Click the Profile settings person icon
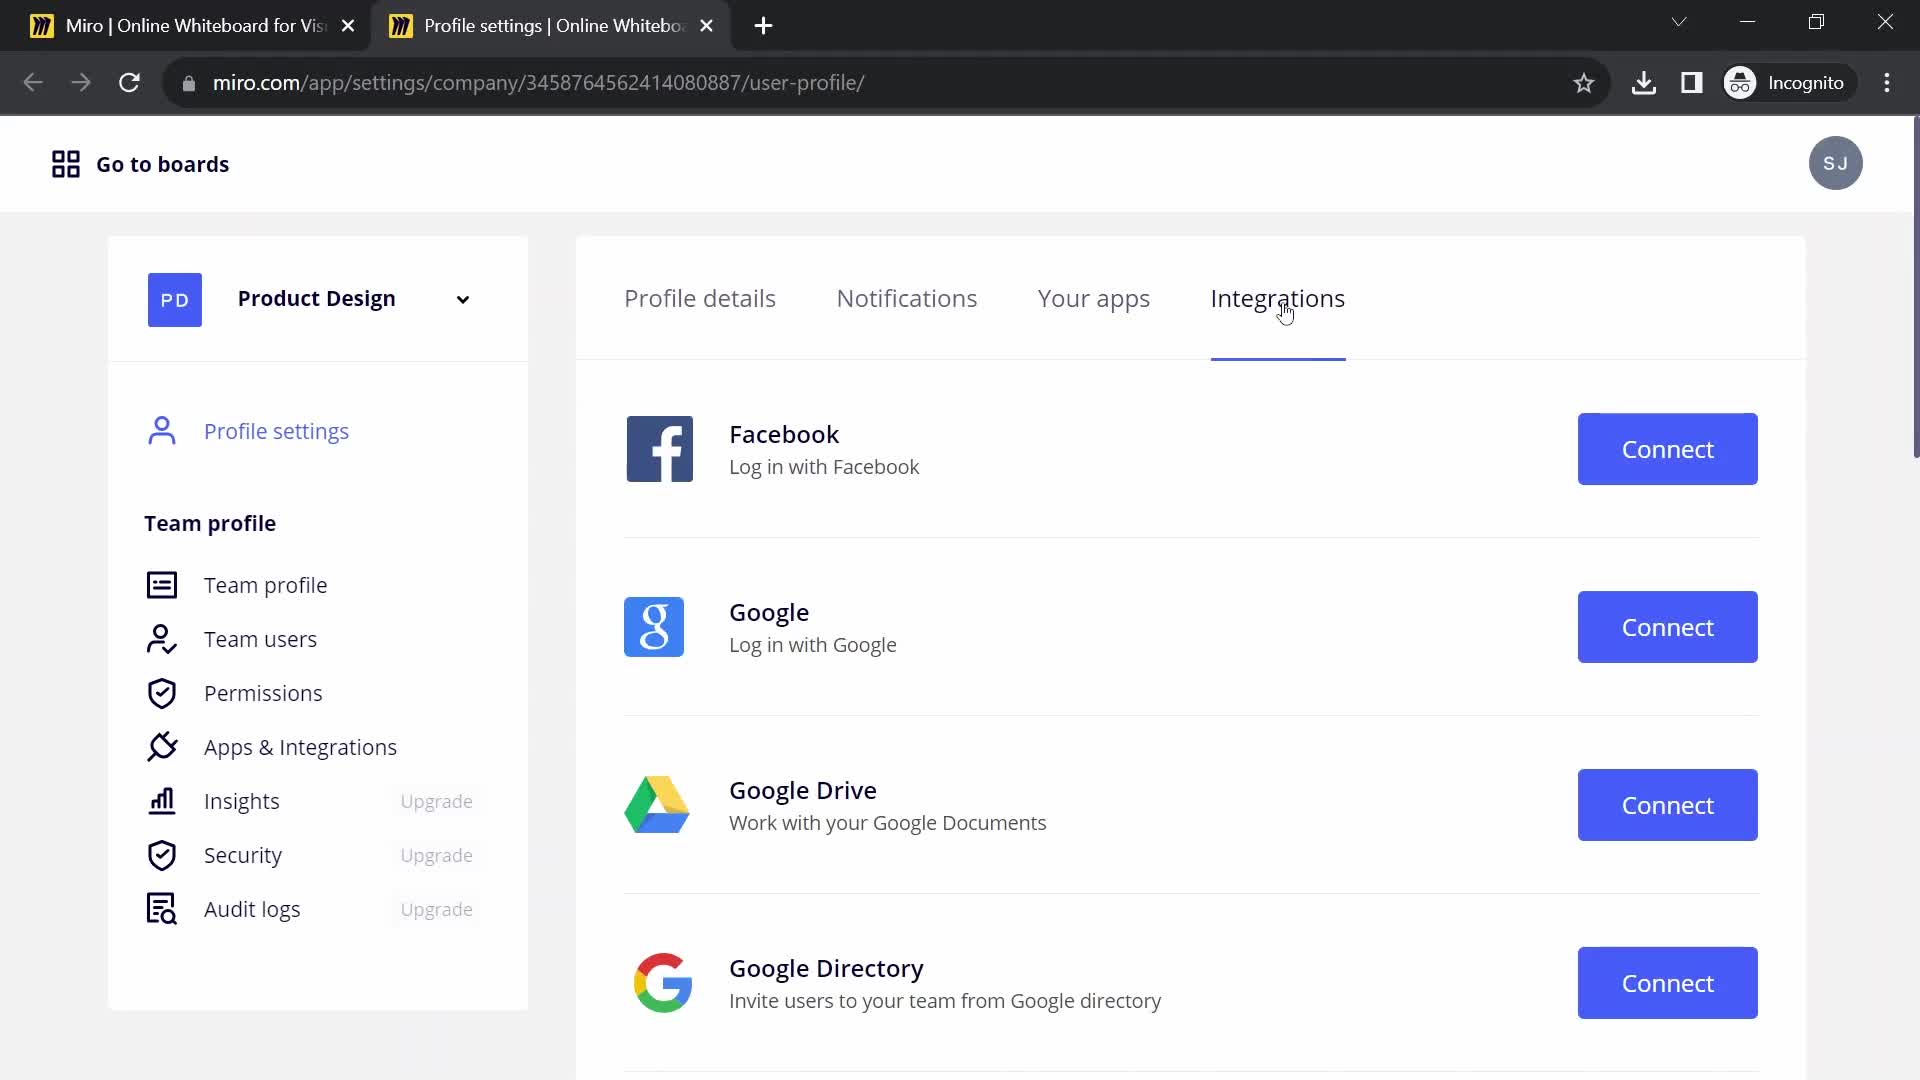Screen dimensions: 1920x1080 click(x=162, y=431)
